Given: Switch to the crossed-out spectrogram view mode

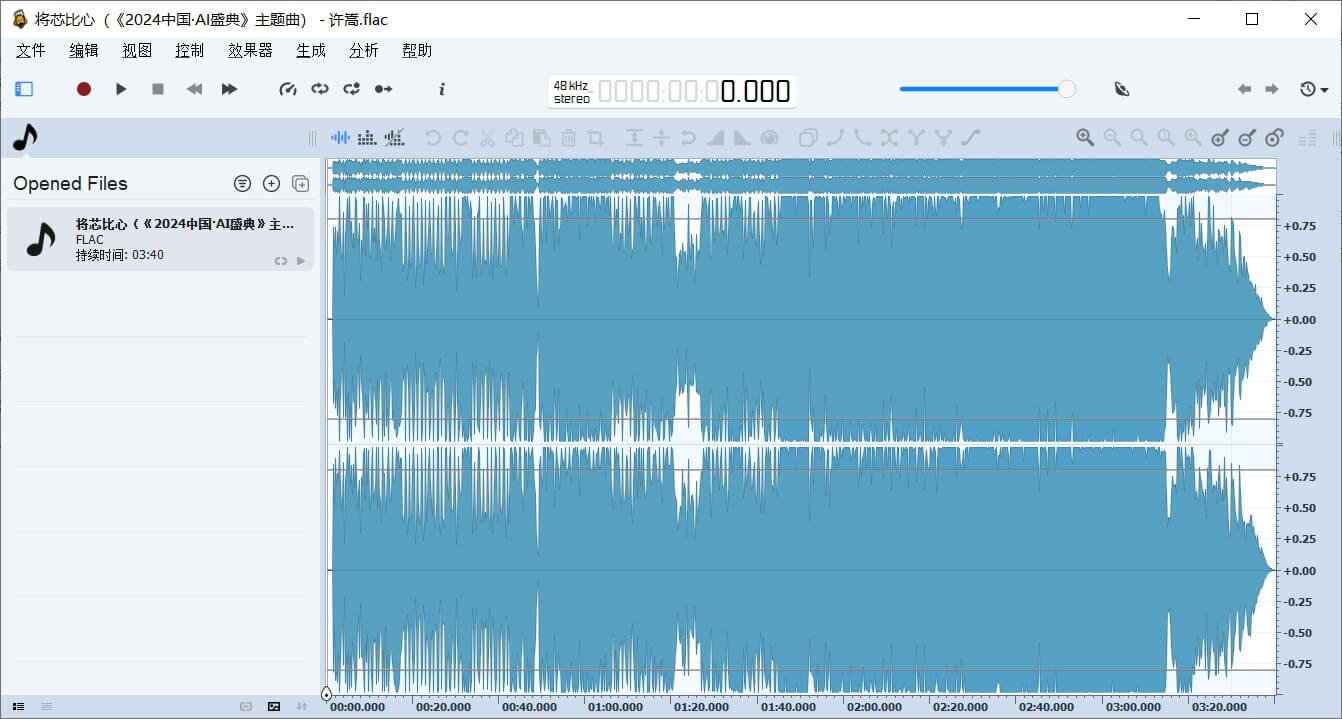Looking at the screenshot, I should [395, 137].
